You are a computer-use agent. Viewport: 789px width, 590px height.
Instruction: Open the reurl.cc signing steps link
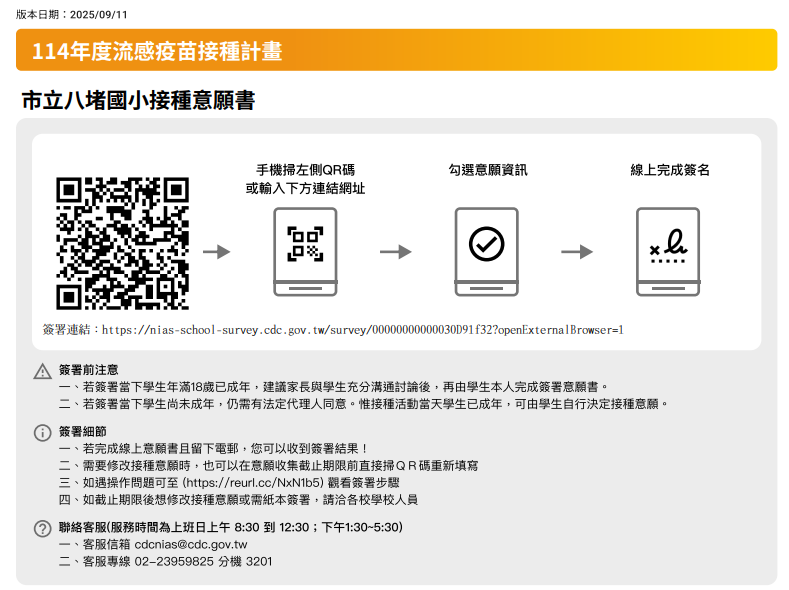click(x=254, y=482)
